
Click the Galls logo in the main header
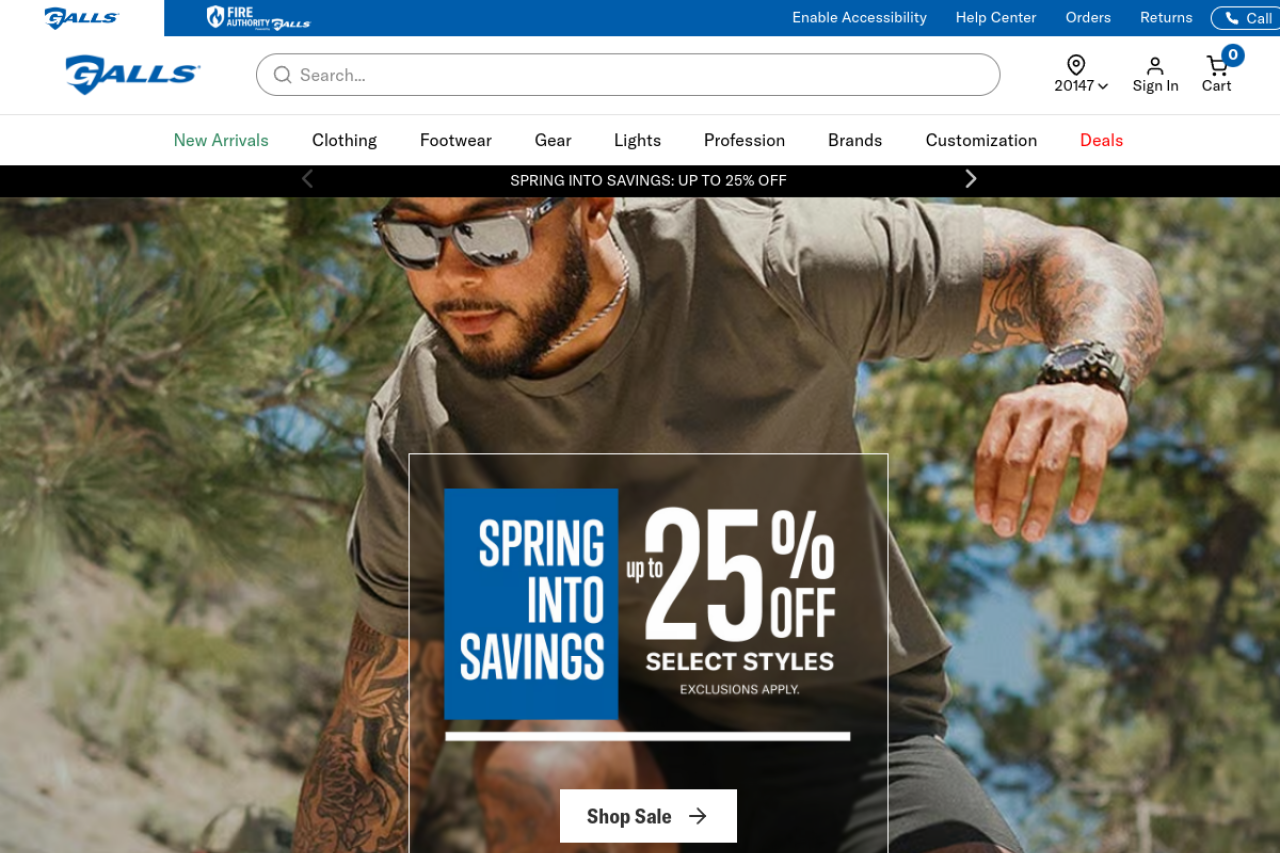[133, 75]
